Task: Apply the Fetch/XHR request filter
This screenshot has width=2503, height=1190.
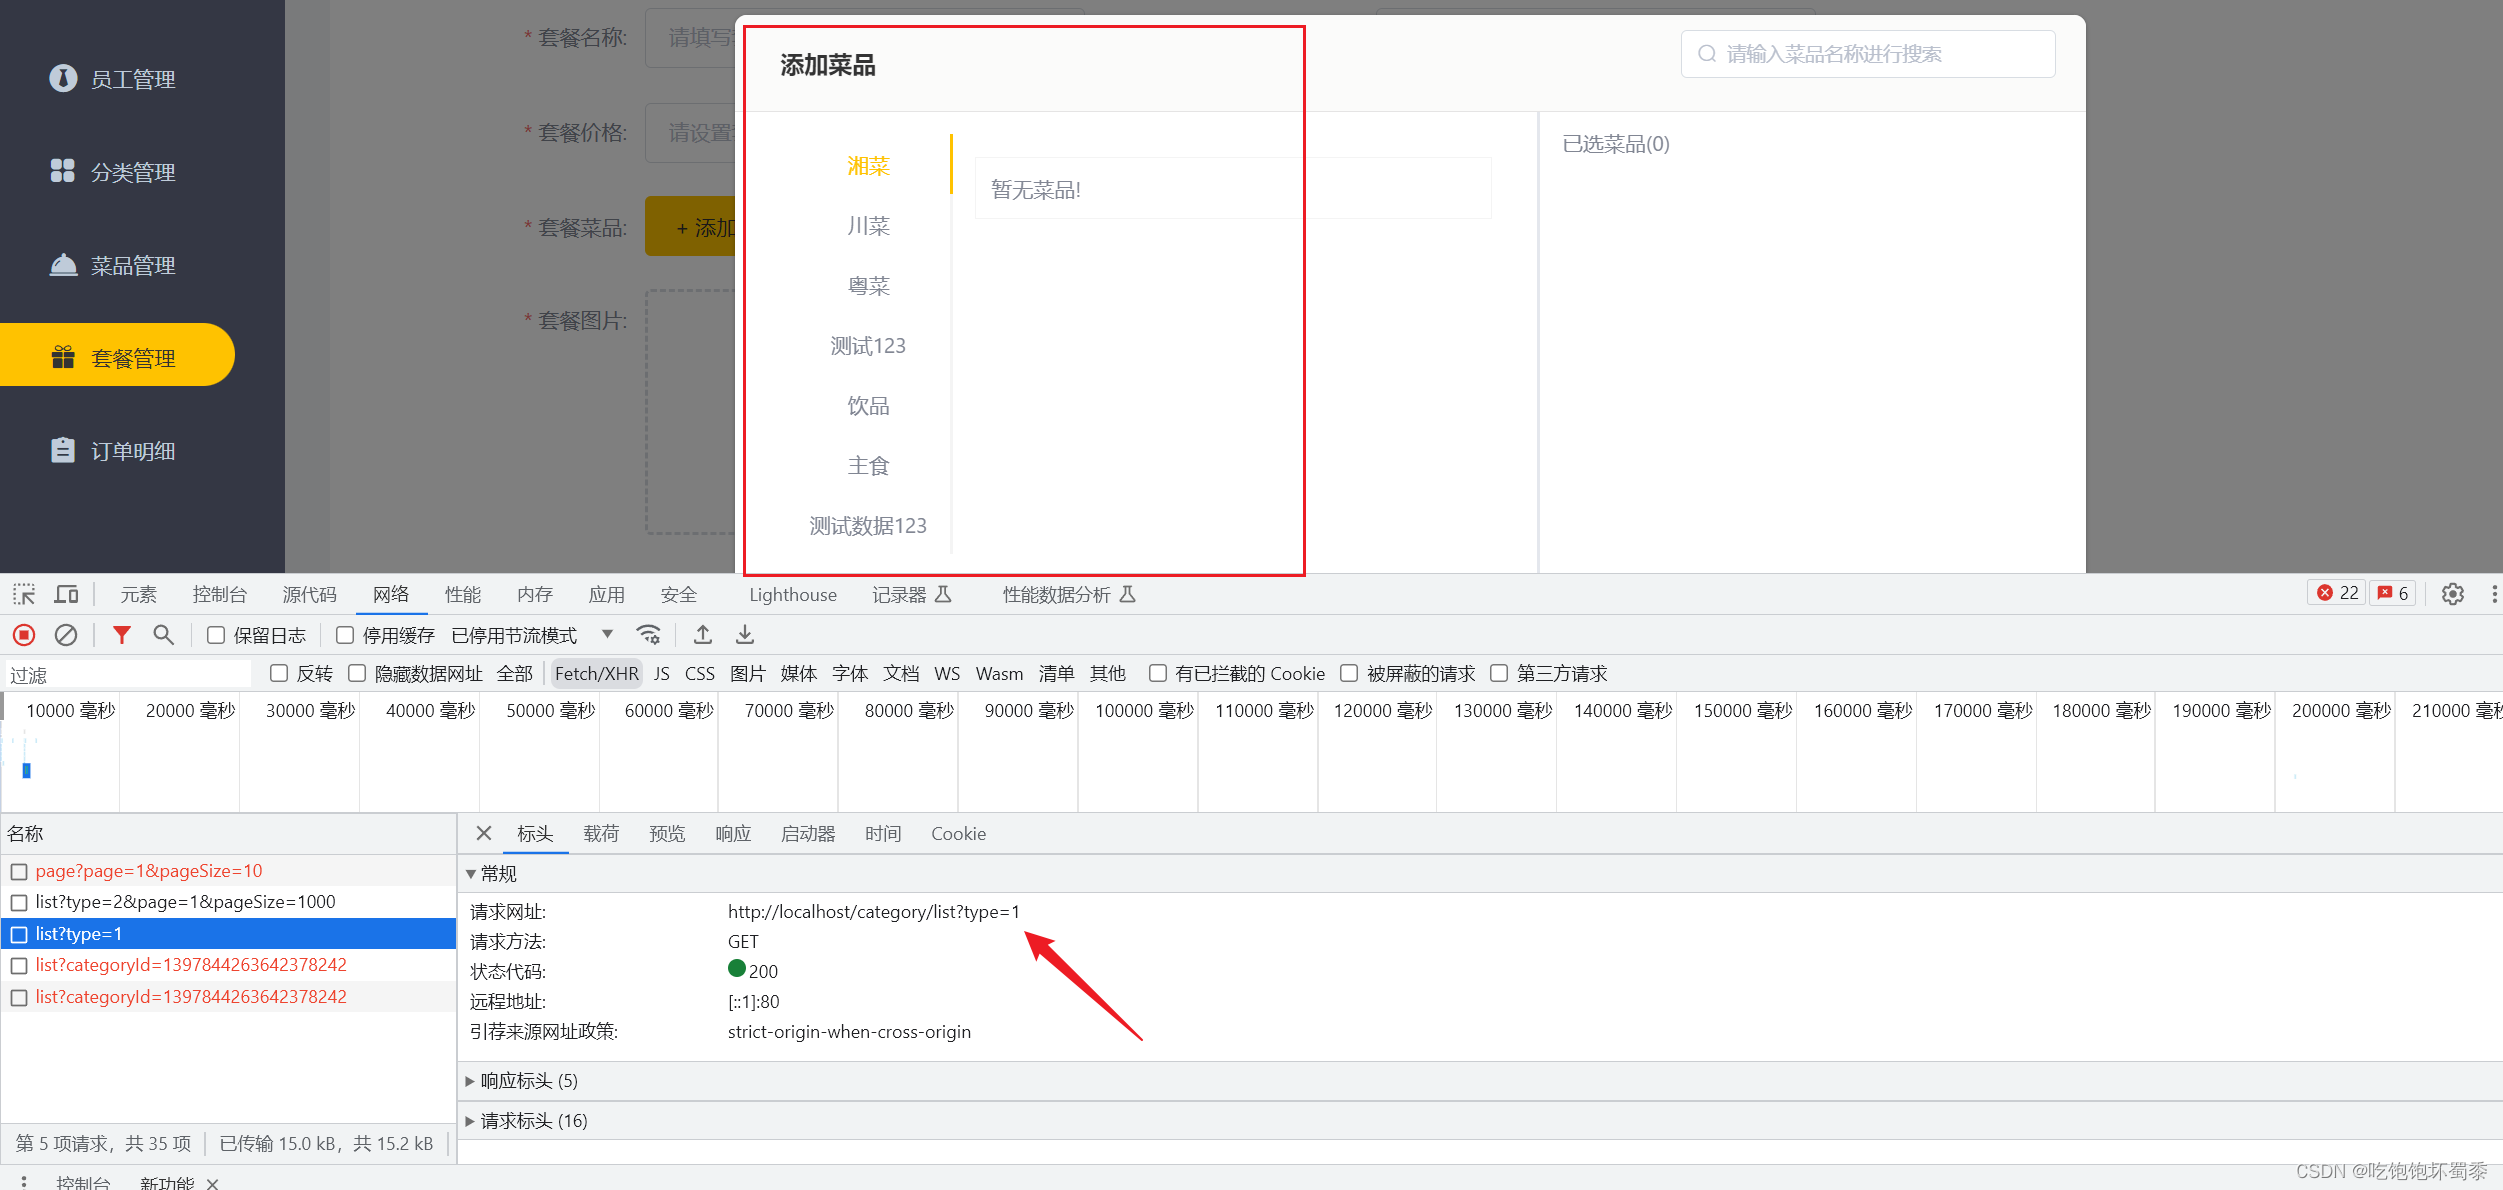Action: [x=596, y=673]
